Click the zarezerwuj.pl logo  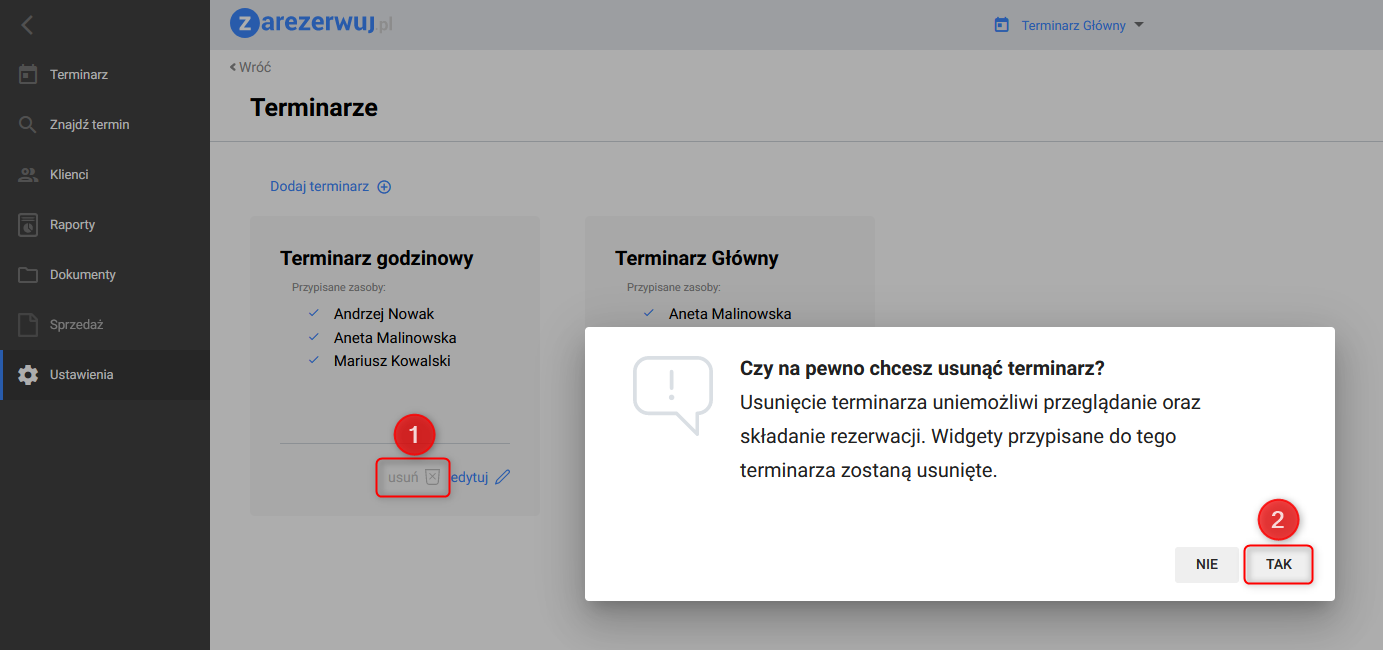pos(311,24)
